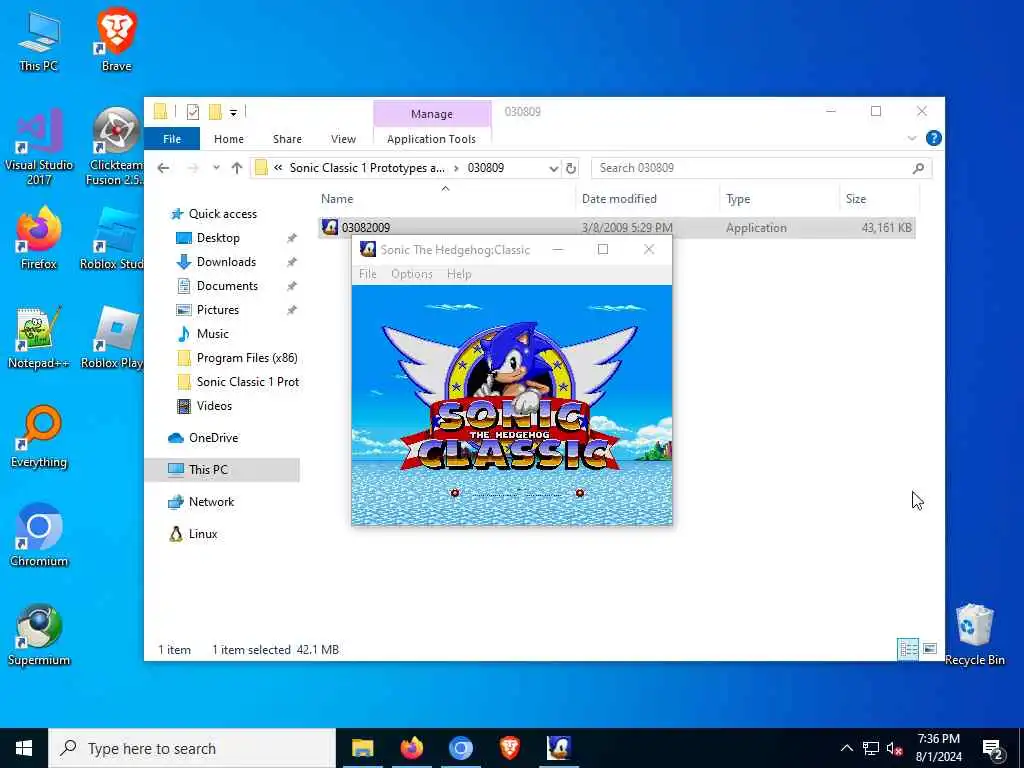
Task: Open the notification center icon
Action: 993,748
